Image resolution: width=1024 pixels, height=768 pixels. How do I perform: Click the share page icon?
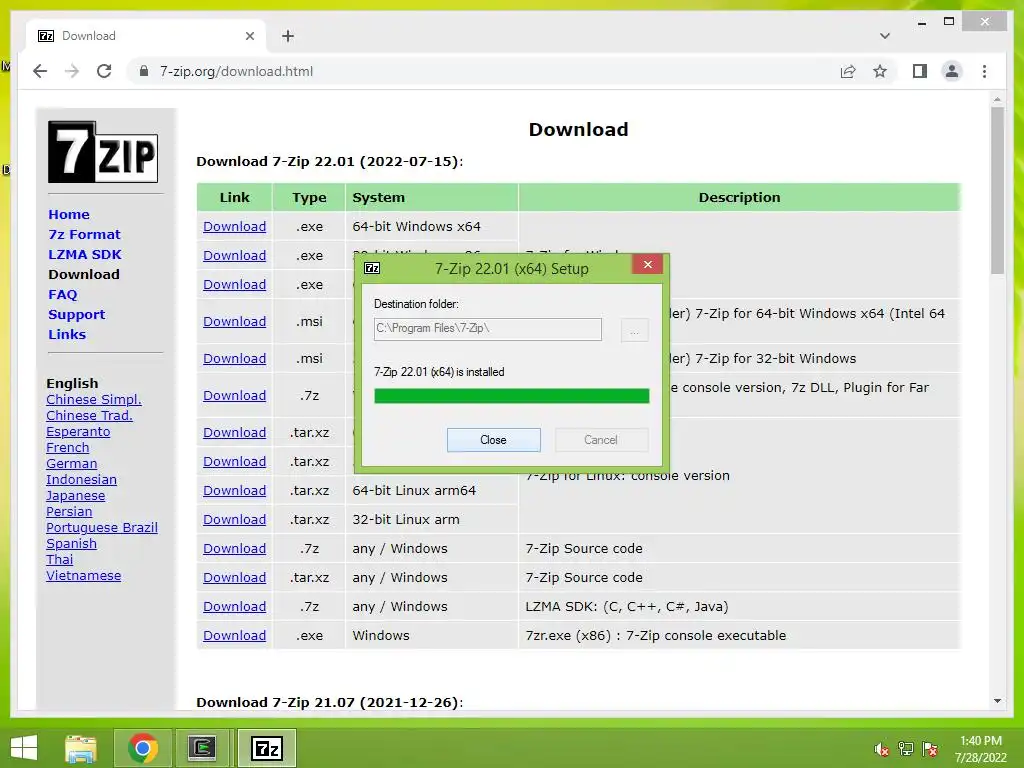(x=848, y=71)
